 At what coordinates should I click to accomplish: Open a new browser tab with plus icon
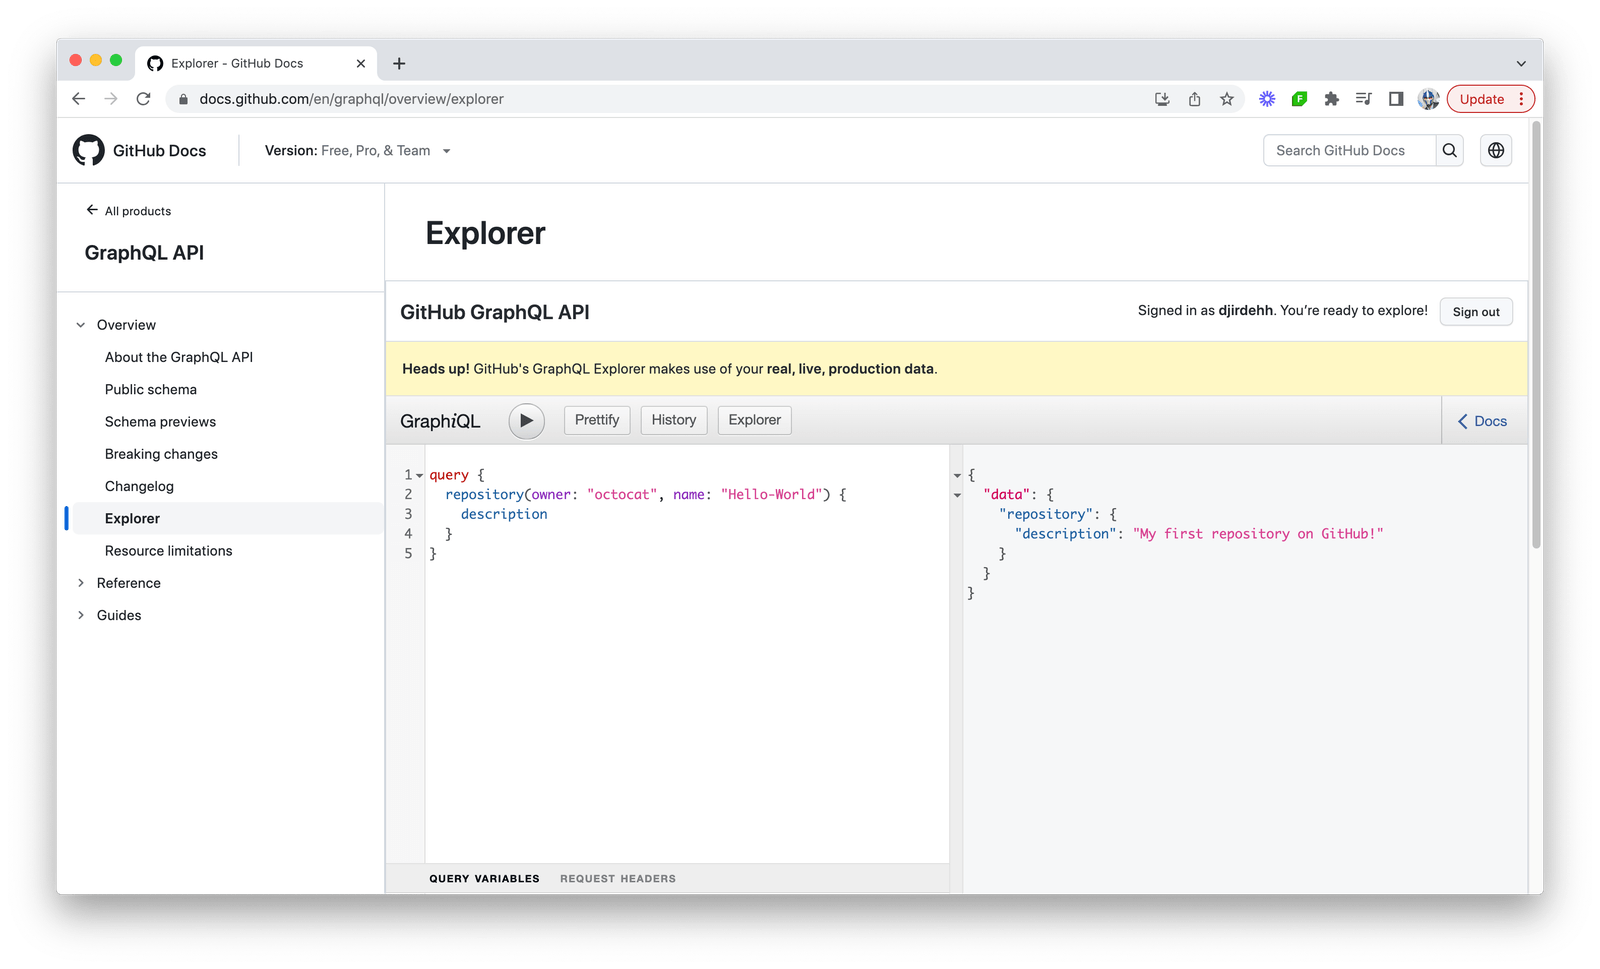pyautogui.click(x=399, y=63)
